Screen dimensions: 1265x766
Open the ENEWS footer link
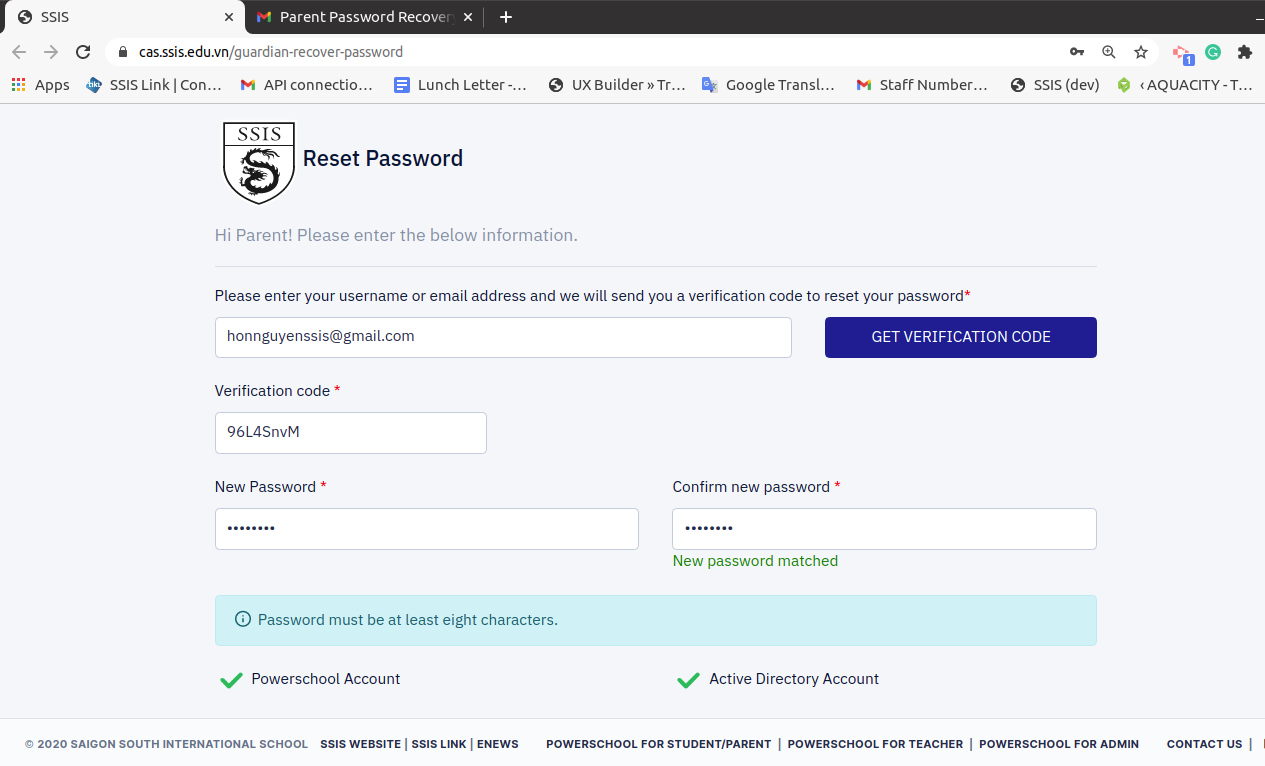(x=498, y=744)
